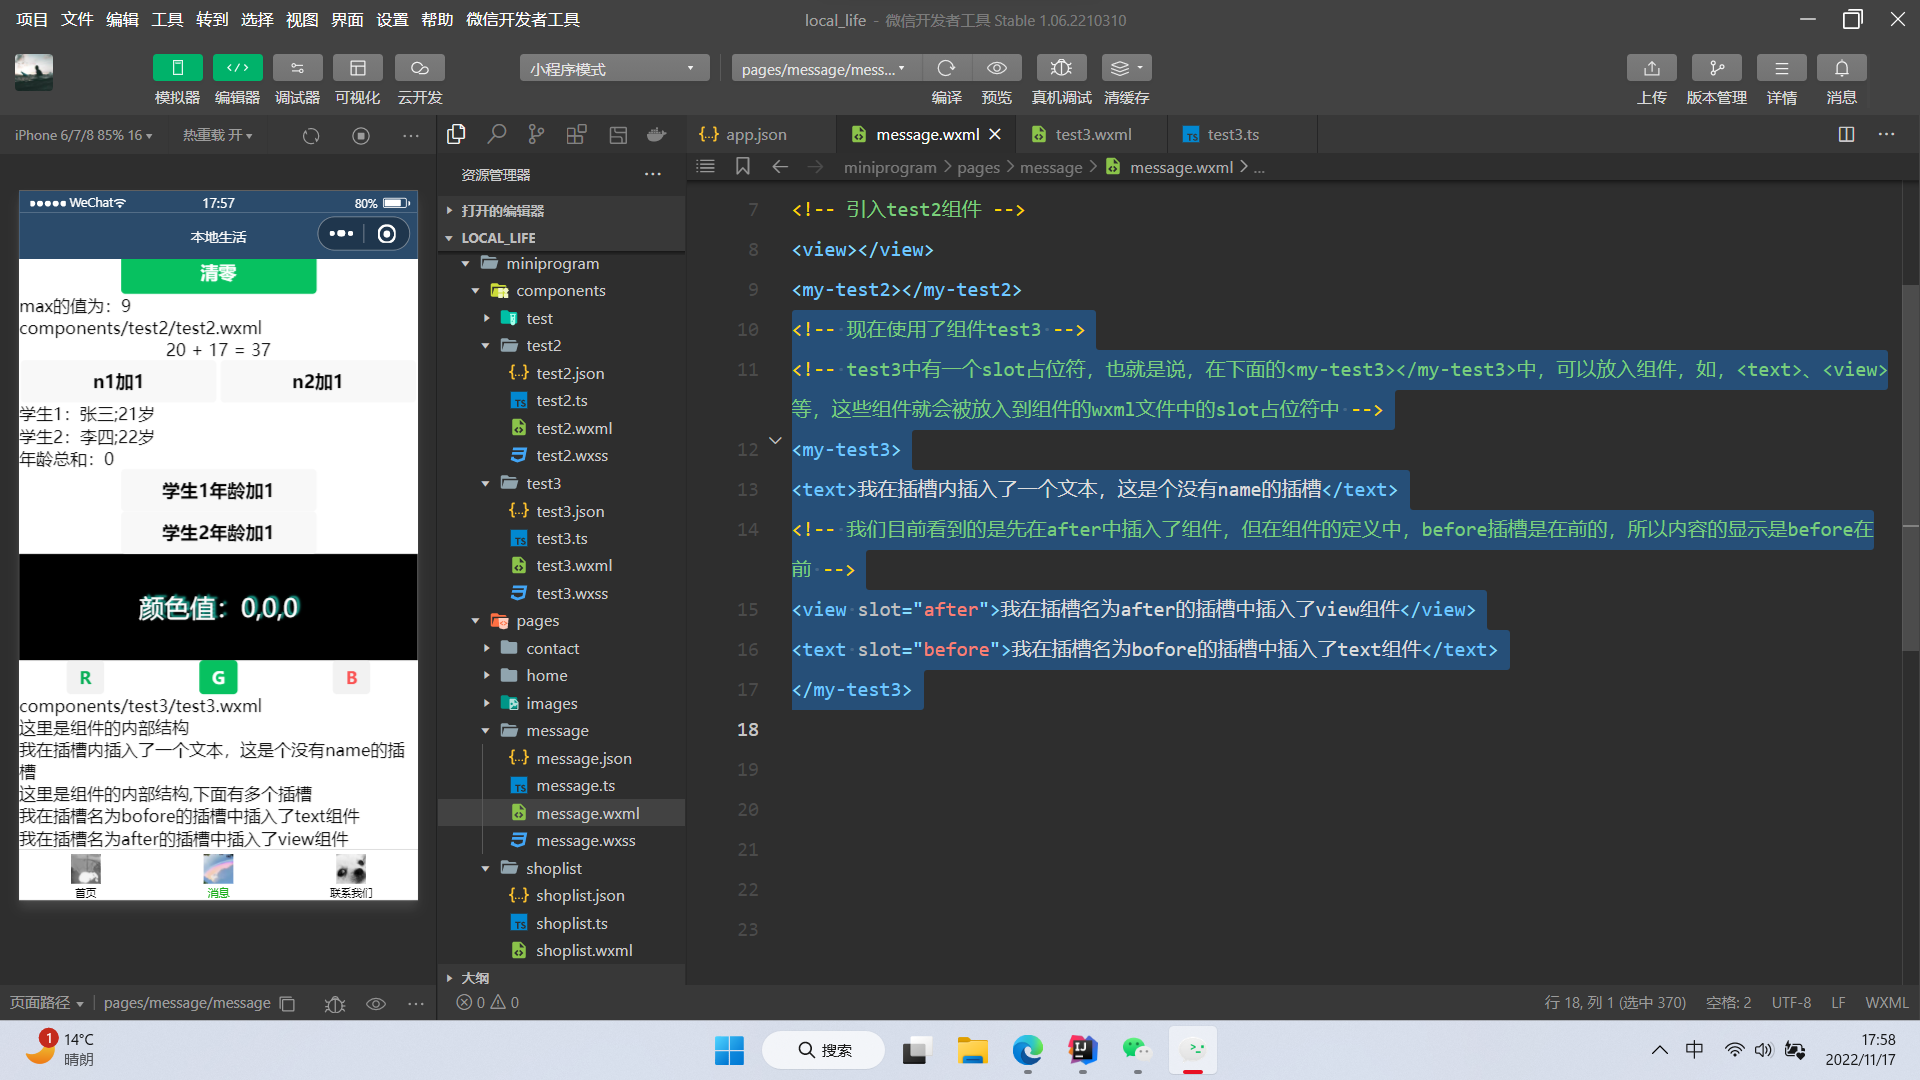Tap the n1加1 button
The width and height of the screenshot is (1920, 1080).
[118, 381]
